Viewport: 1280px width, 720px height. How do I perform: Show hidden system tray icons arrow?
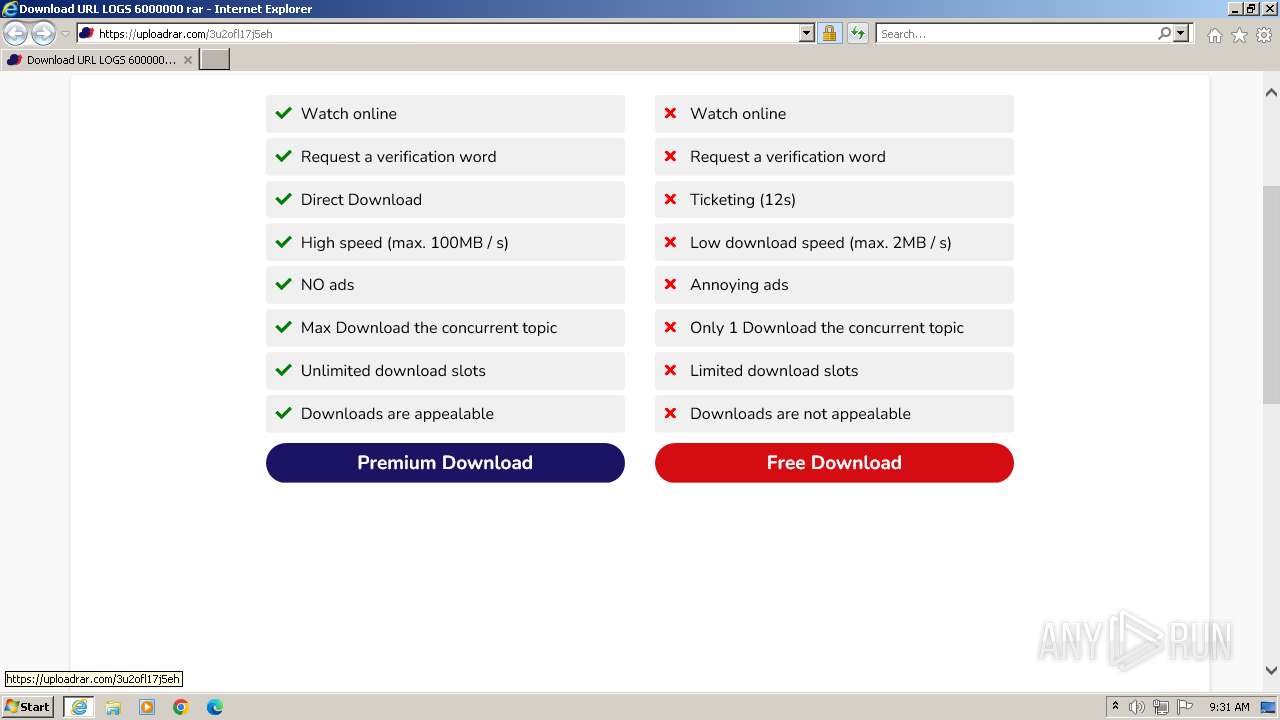(x=1115, y=707)
